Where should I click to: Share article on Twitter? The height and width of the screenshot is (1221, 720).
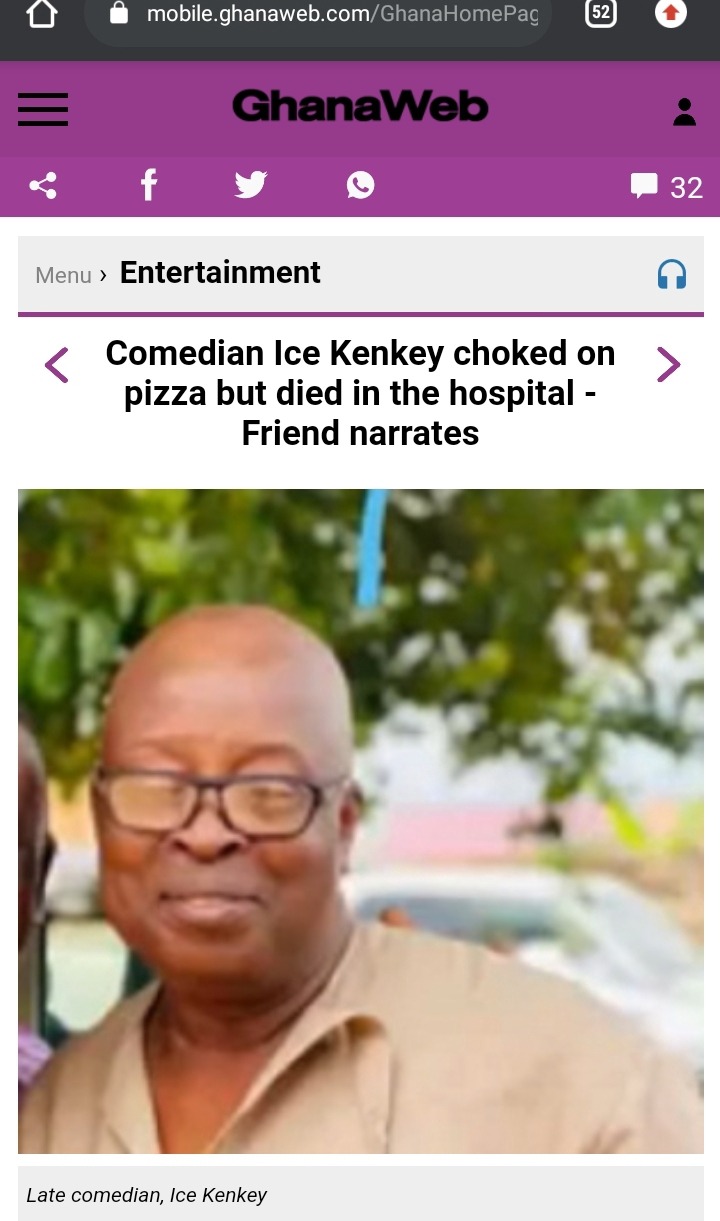251,185
